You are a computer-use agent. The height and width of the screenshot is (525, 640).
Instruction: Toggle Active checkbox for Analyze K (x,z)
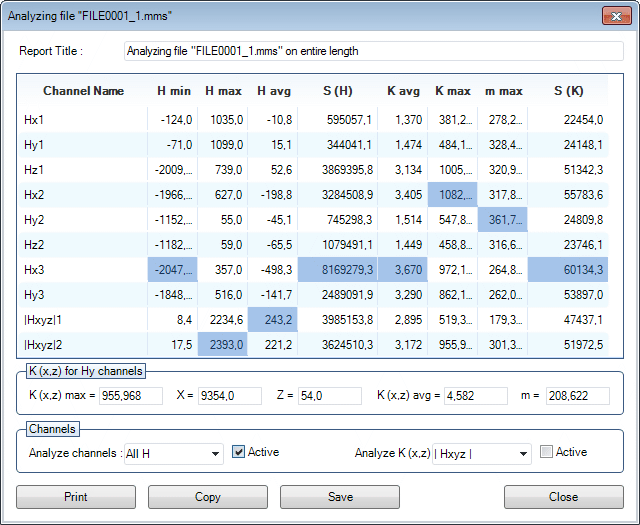546,453
